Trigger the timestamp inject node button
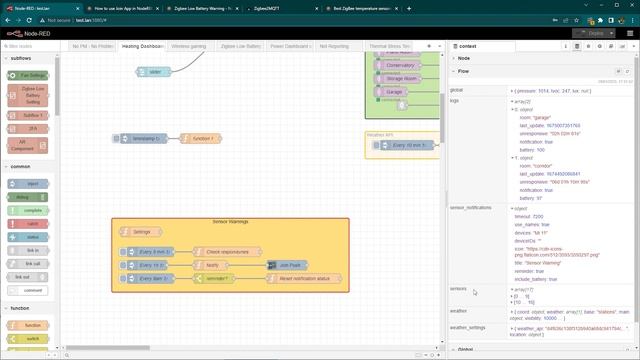 point(116,139)
